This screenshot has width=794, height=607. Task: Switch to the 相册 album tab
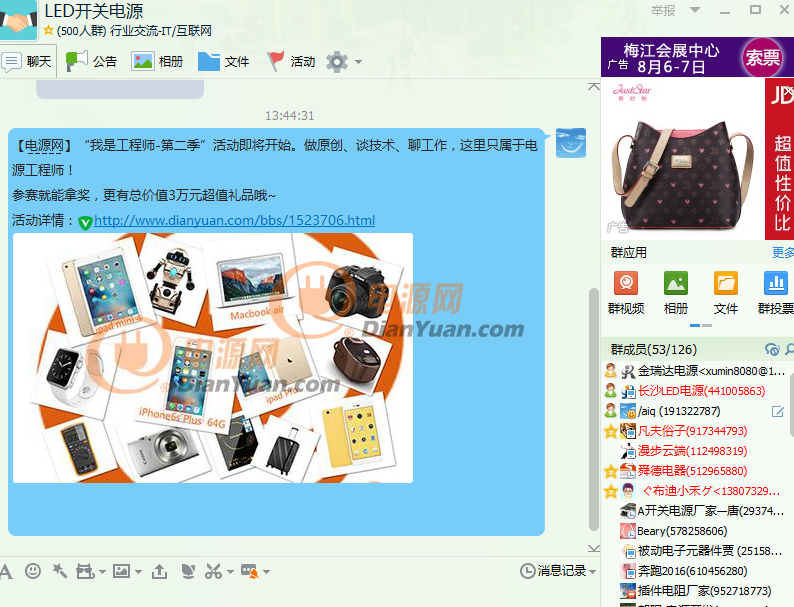157,61
